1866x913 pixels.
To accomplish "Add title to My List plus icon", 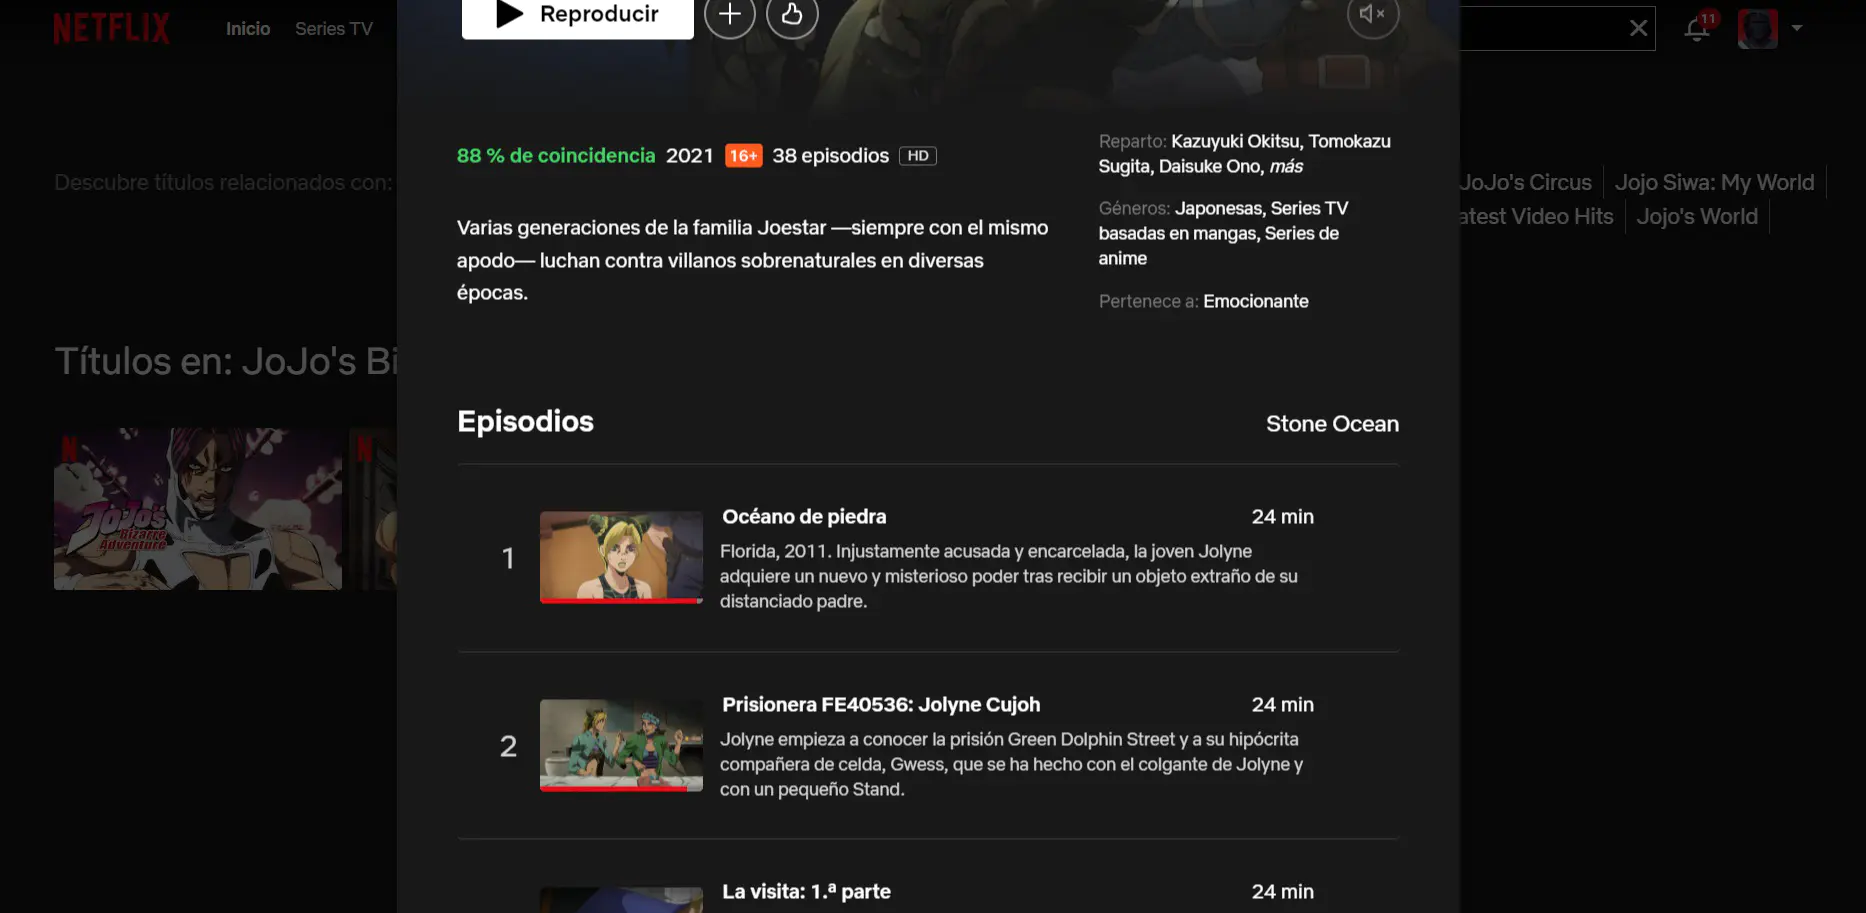I will pos(730,14).
